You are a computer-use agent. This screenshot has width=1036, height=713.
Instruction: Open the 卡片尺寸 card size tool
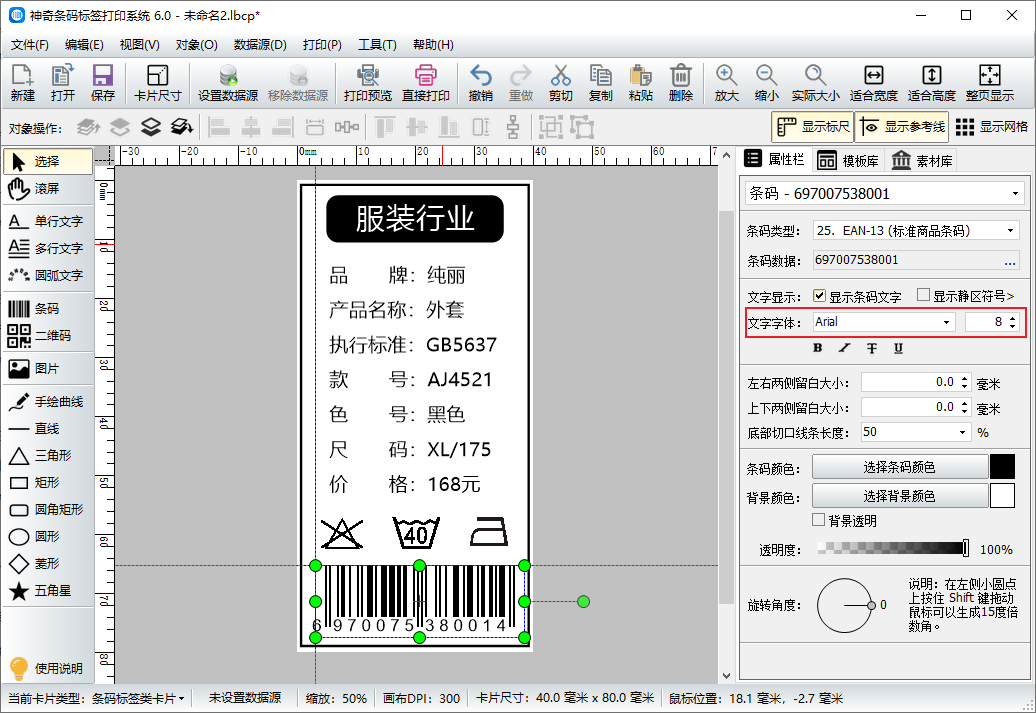pyautogui.click(x=157, y=83)
